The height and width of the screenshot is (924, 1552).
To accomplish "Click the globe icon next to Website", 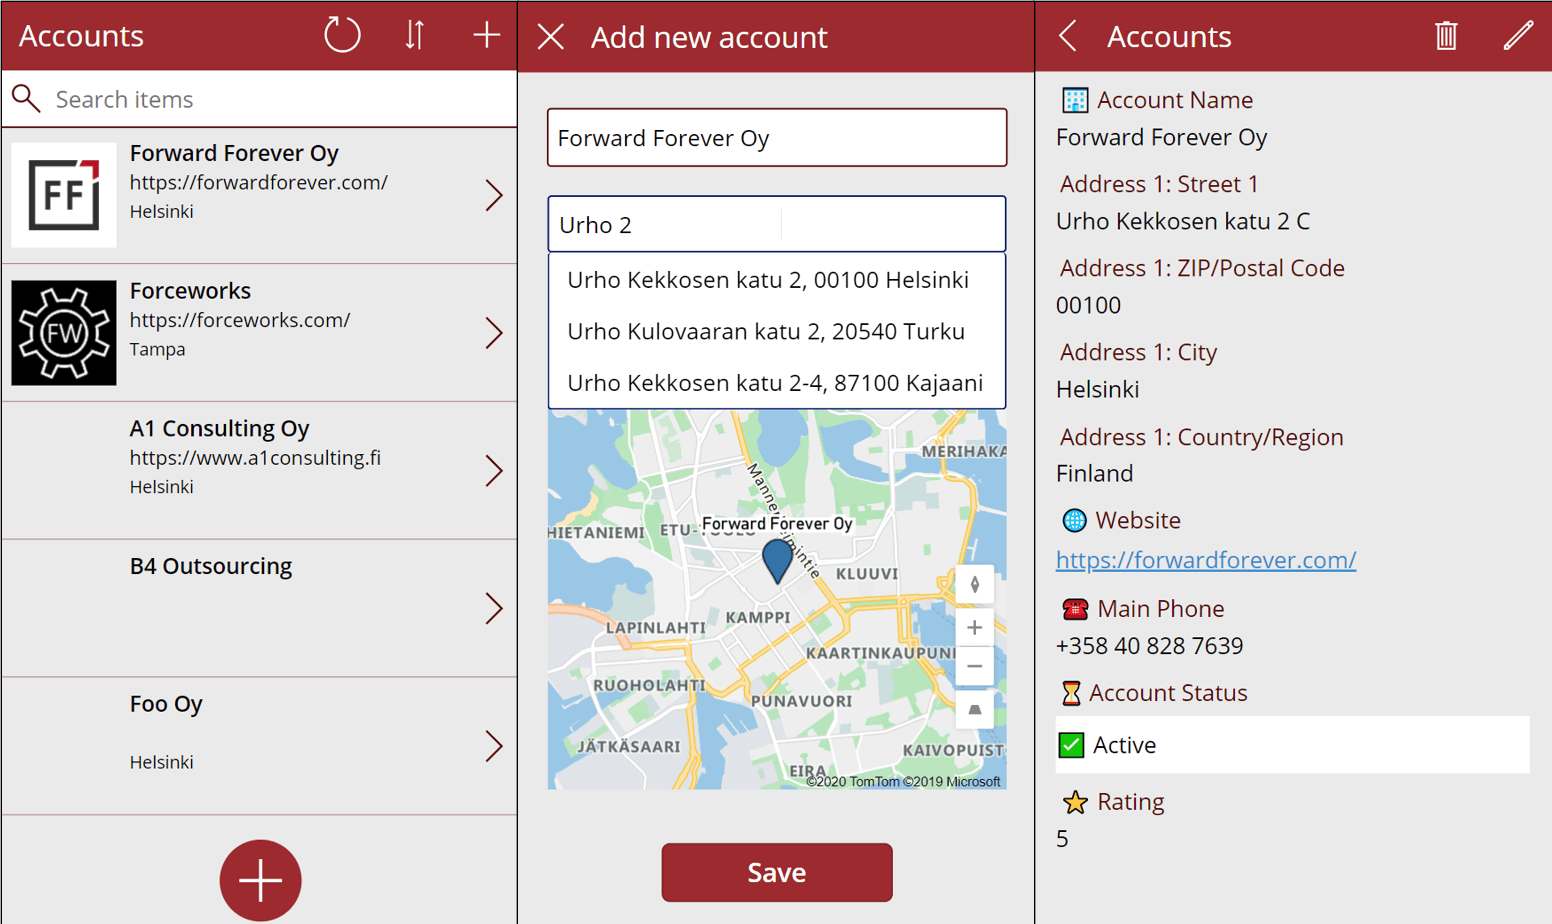I will [1073, 520].
